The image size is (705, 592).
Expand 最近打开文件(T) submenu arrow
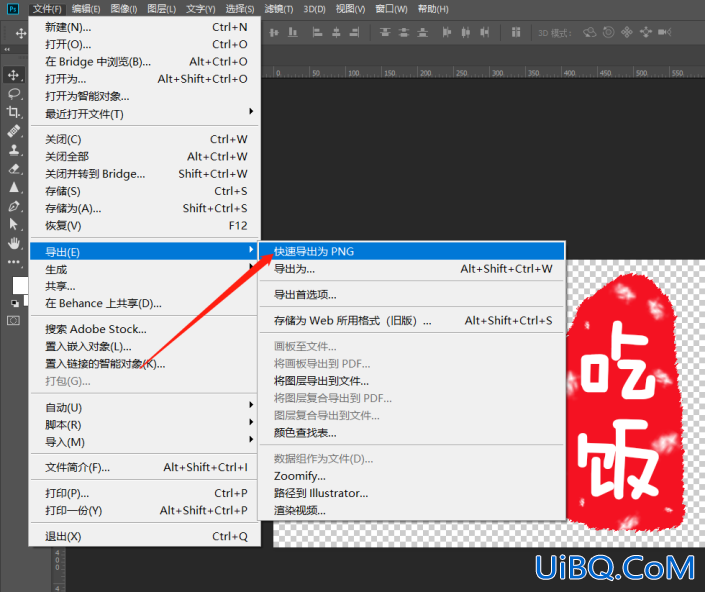[x=251, y=111]
